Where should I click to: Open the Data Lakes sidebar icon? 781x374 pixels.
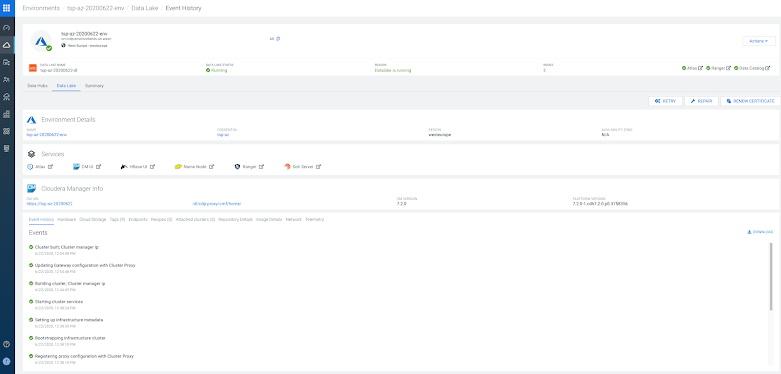(x=6, y=62)
